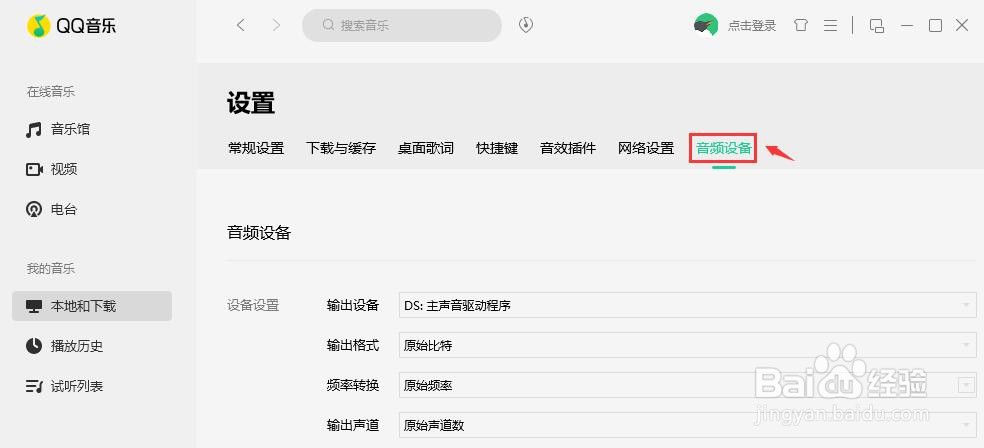Switch to the 常规设置 tab
984x448 pixels.
pos(256,149)
